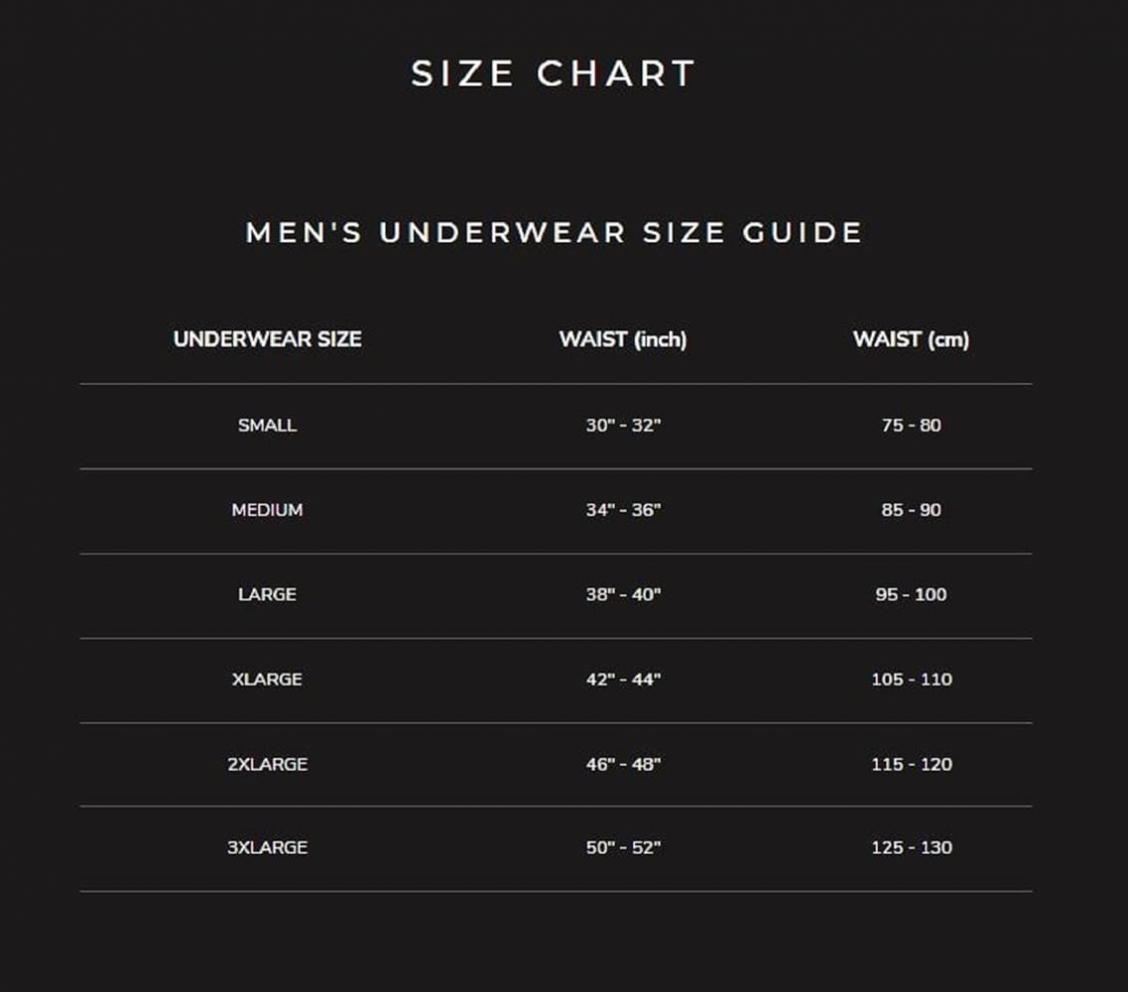Click the MEDIUM size row label
Screen dimensions: 1128x992
pyautogui.click(x=267, y=510)
